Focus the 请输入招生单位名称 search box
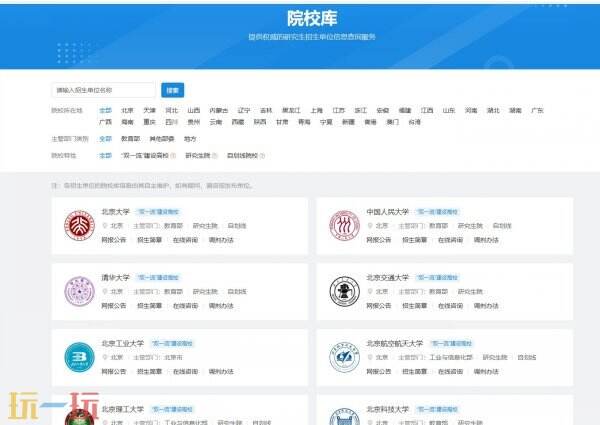Viewport: 600px width, 425px height. (103, 90)
